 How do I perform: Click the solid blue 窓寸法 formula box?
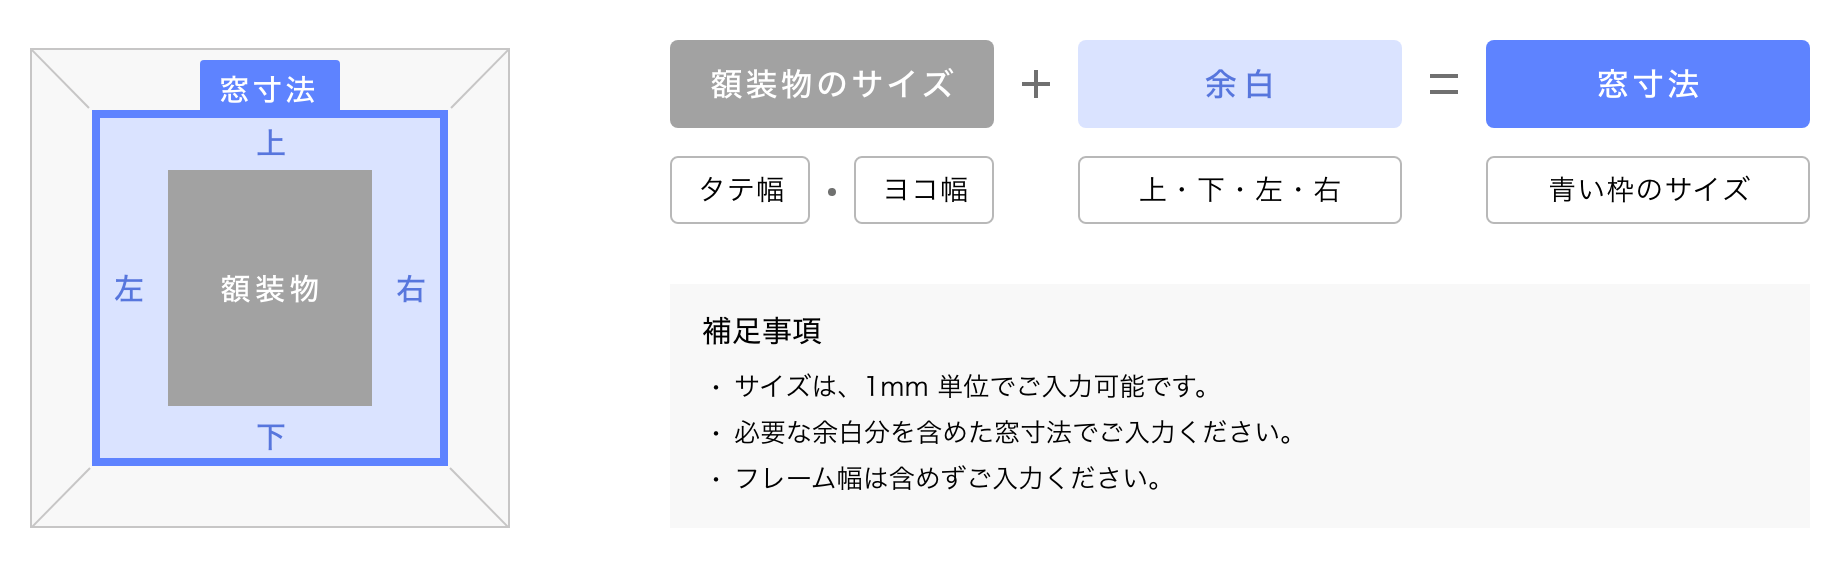1647,84
